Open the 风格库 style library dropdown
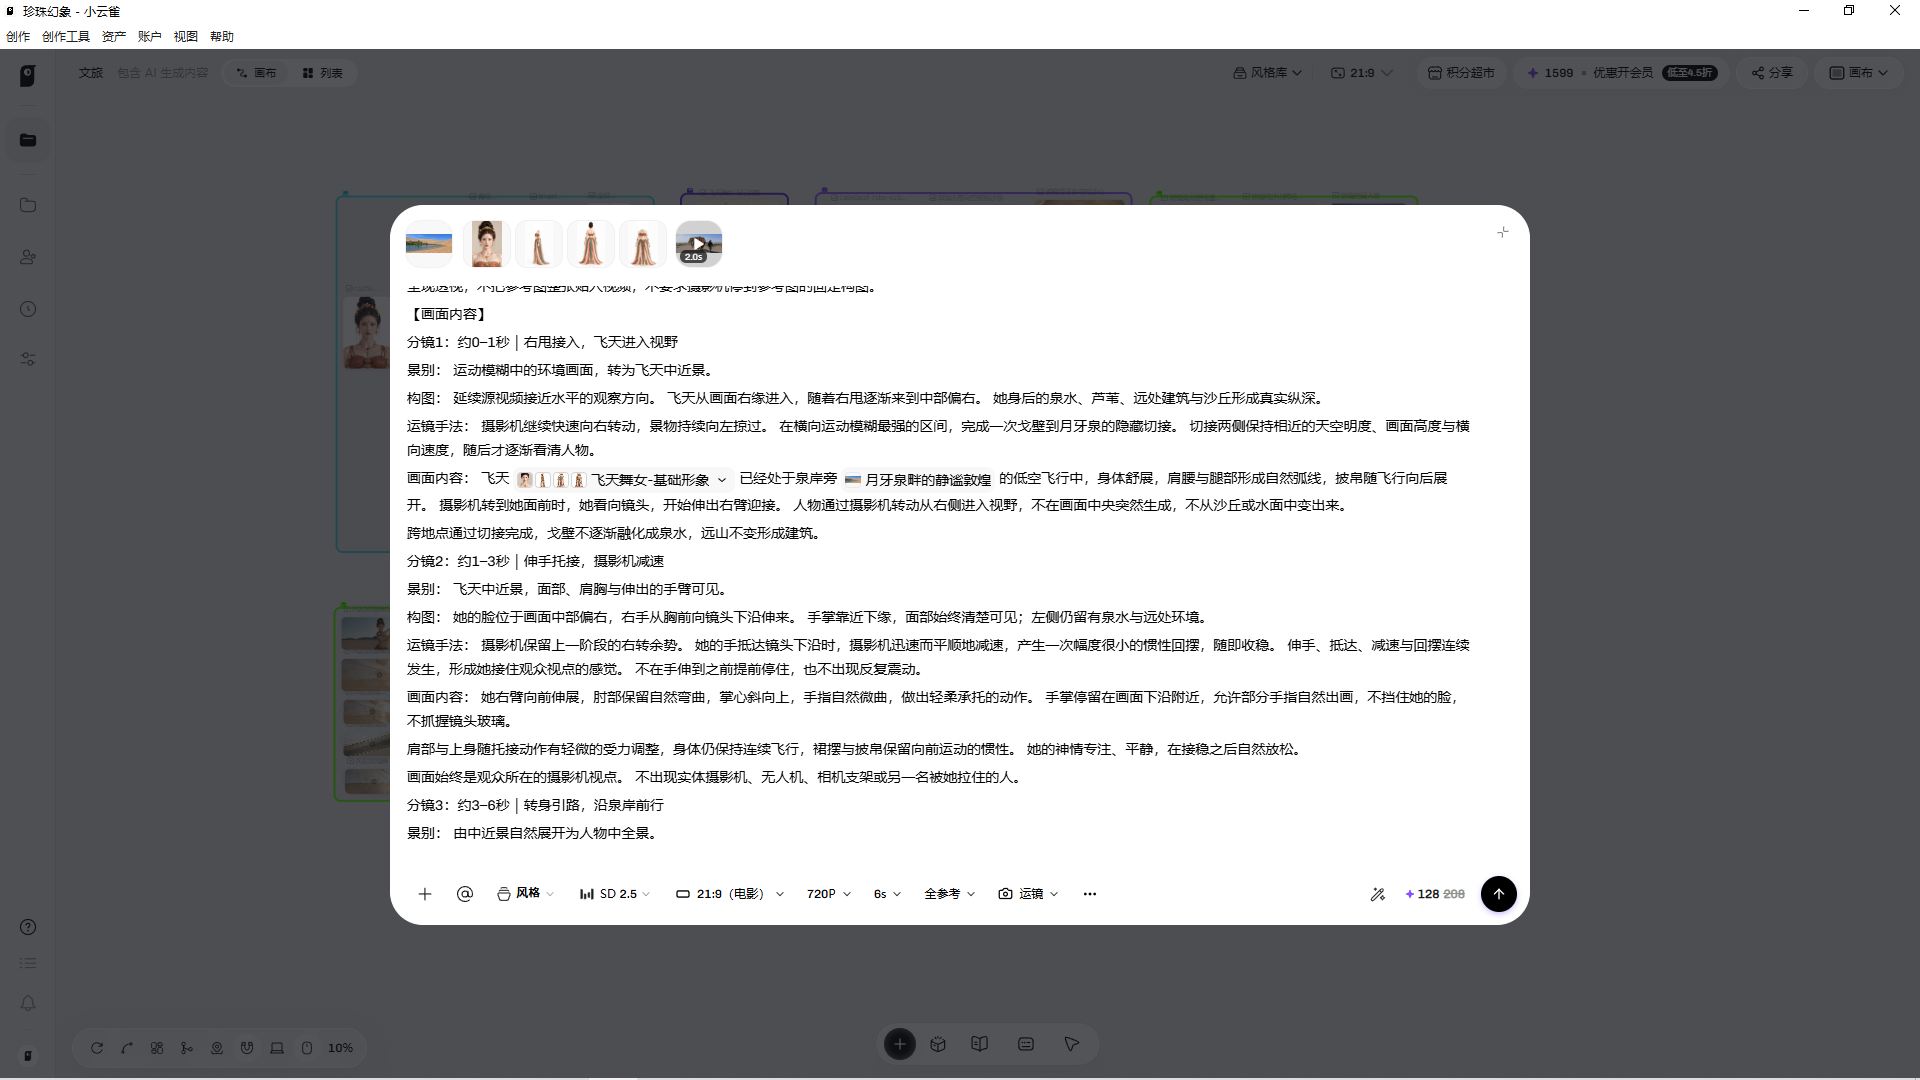The height and width of the screenshot is (1080, 1920). point(1267,73)
